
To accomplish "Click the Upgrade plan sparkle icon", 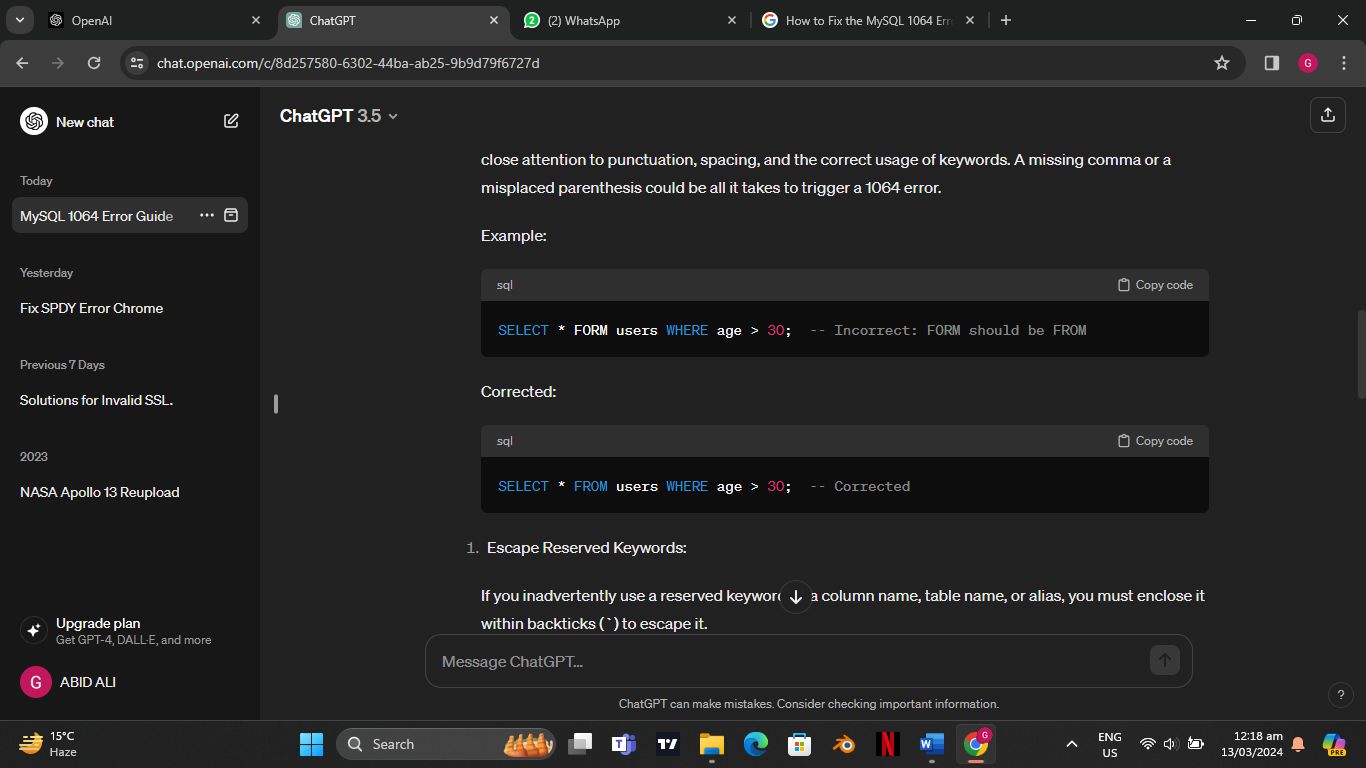I will click(x=33, y=630).
